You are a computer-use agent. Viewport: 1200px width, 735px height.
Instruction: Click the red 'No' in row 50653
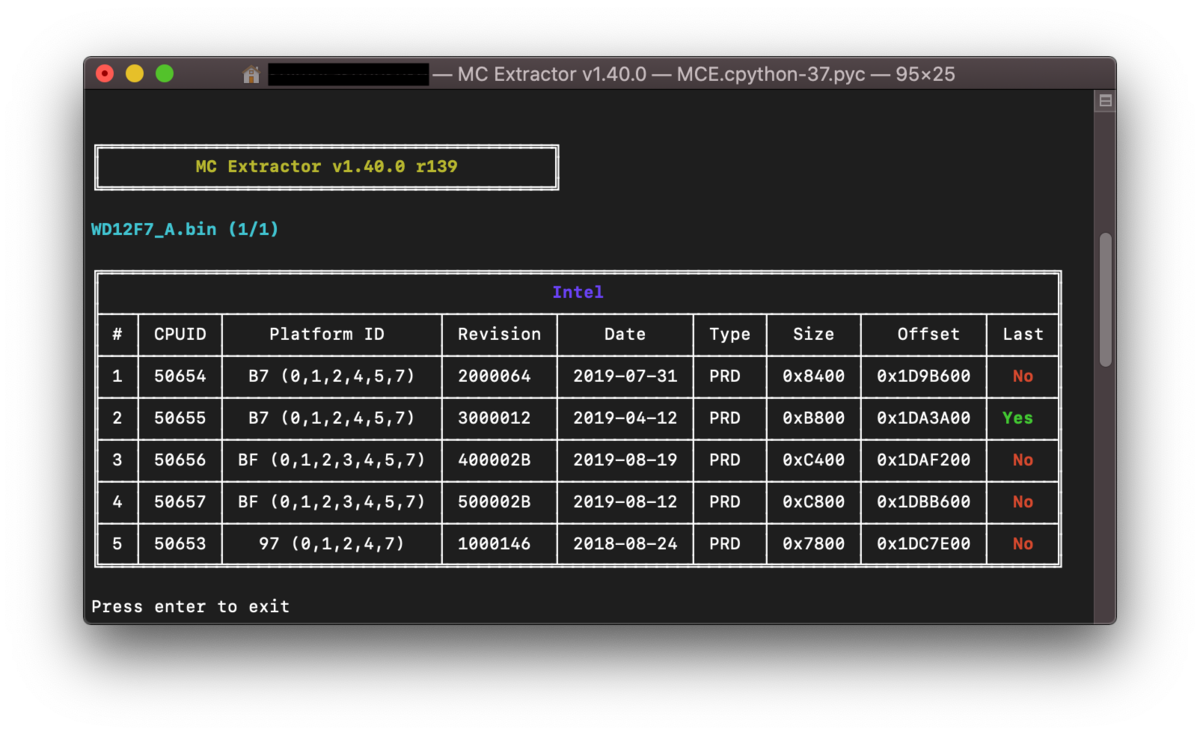[1023, 544]
